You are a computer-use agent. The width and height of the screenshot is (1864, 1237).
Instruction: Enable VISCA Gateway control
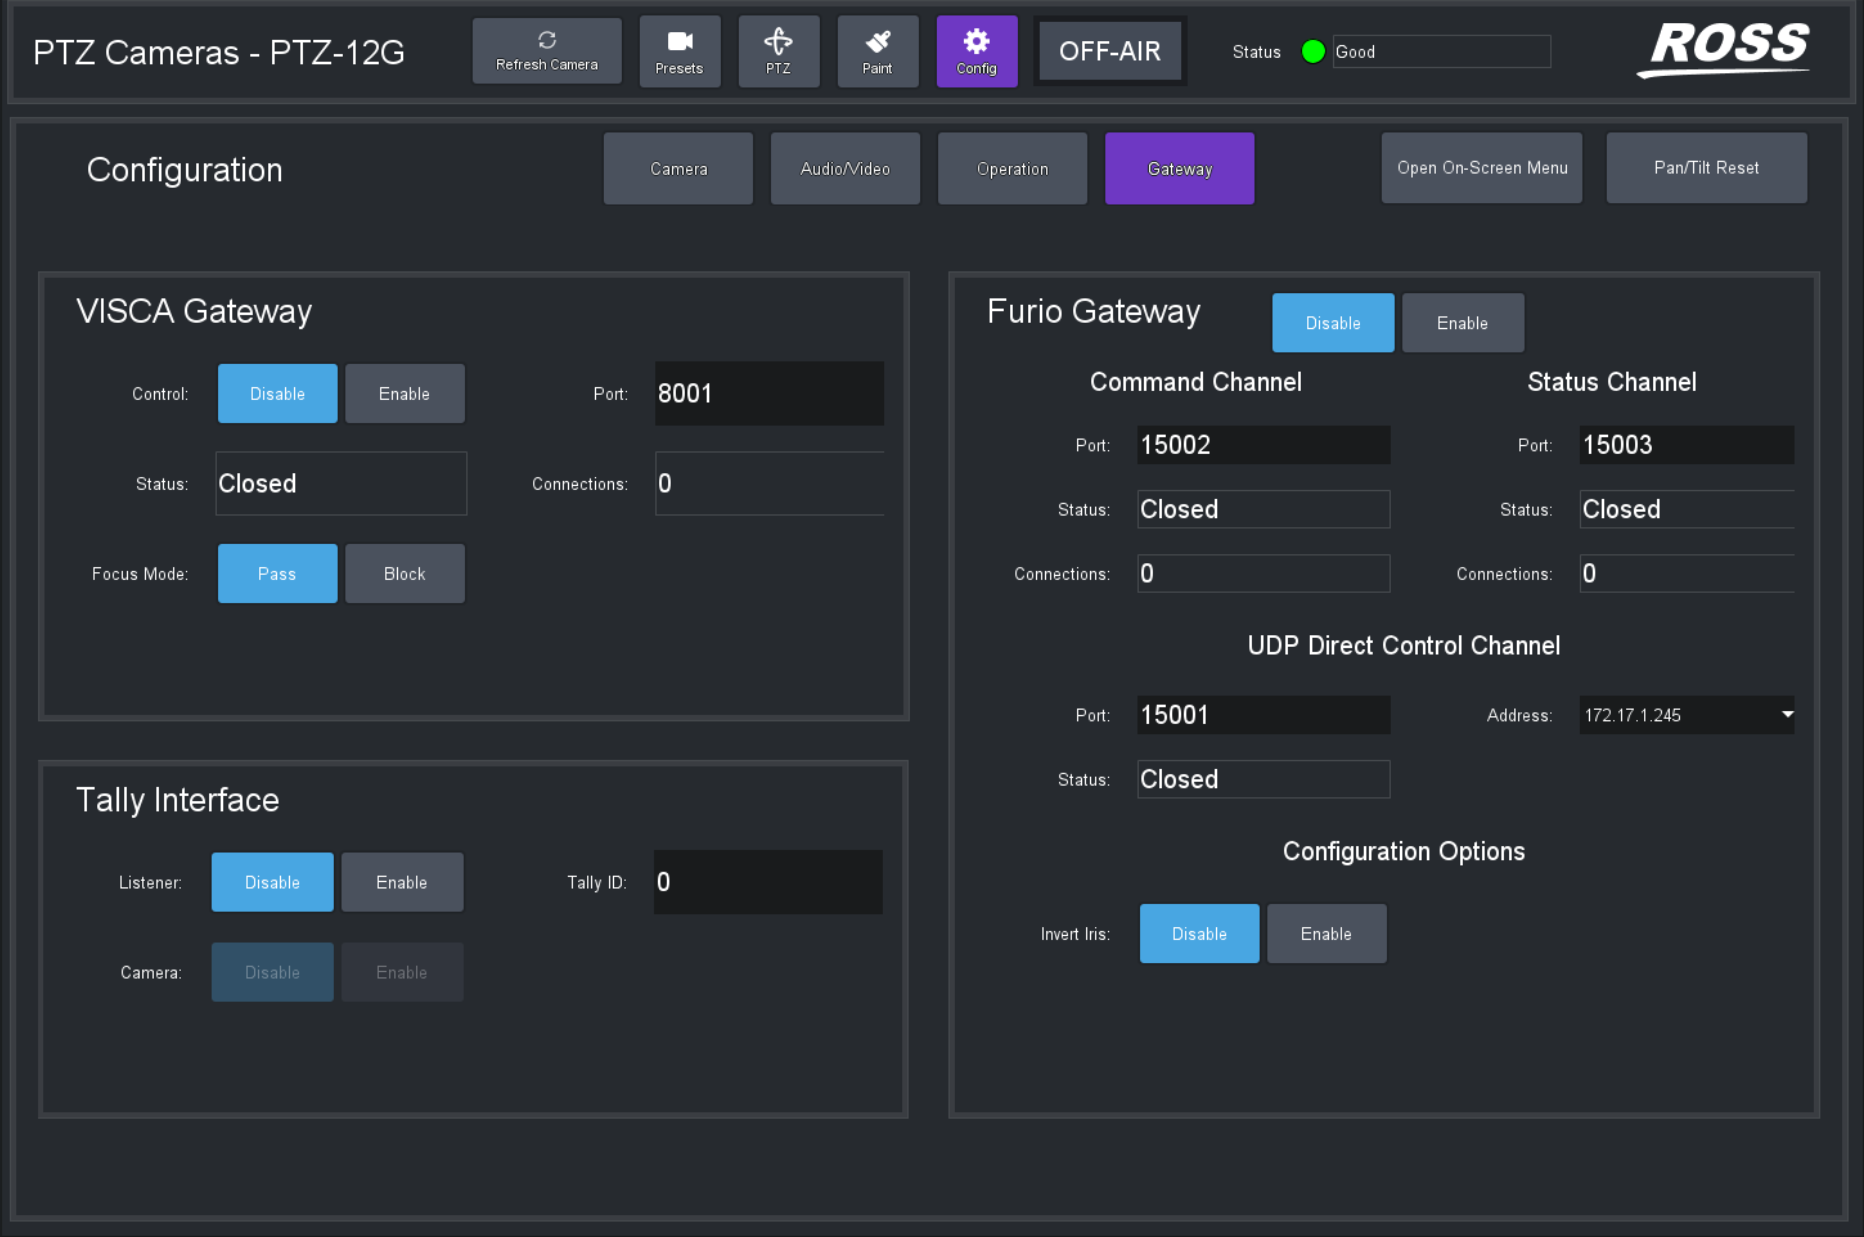point(404,393)
